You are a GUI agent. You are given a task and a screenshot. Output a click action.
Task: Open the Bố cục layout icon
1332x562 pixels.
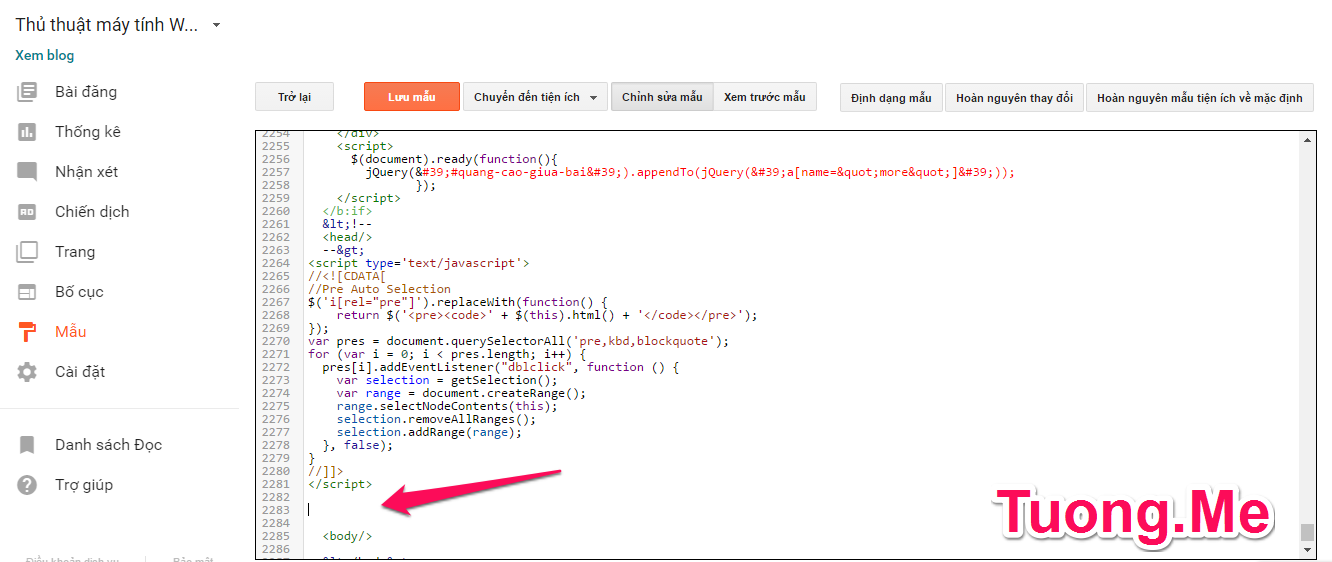(27, 292)
